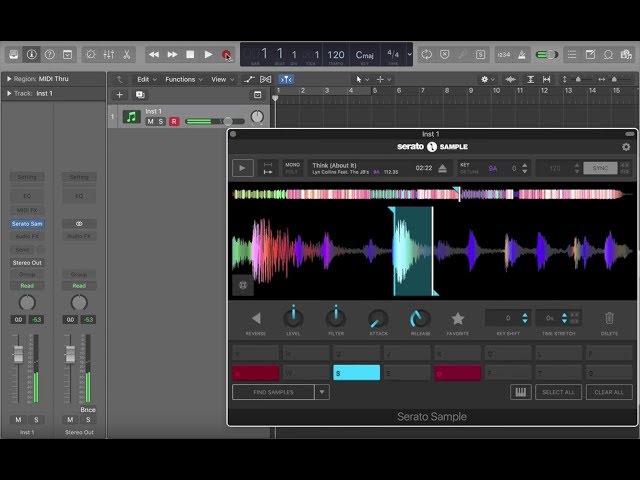Image resolution: width=640 pixels, height=480 pixels.
Task: Select the cyan S sample pad
Action: [356, 373]
